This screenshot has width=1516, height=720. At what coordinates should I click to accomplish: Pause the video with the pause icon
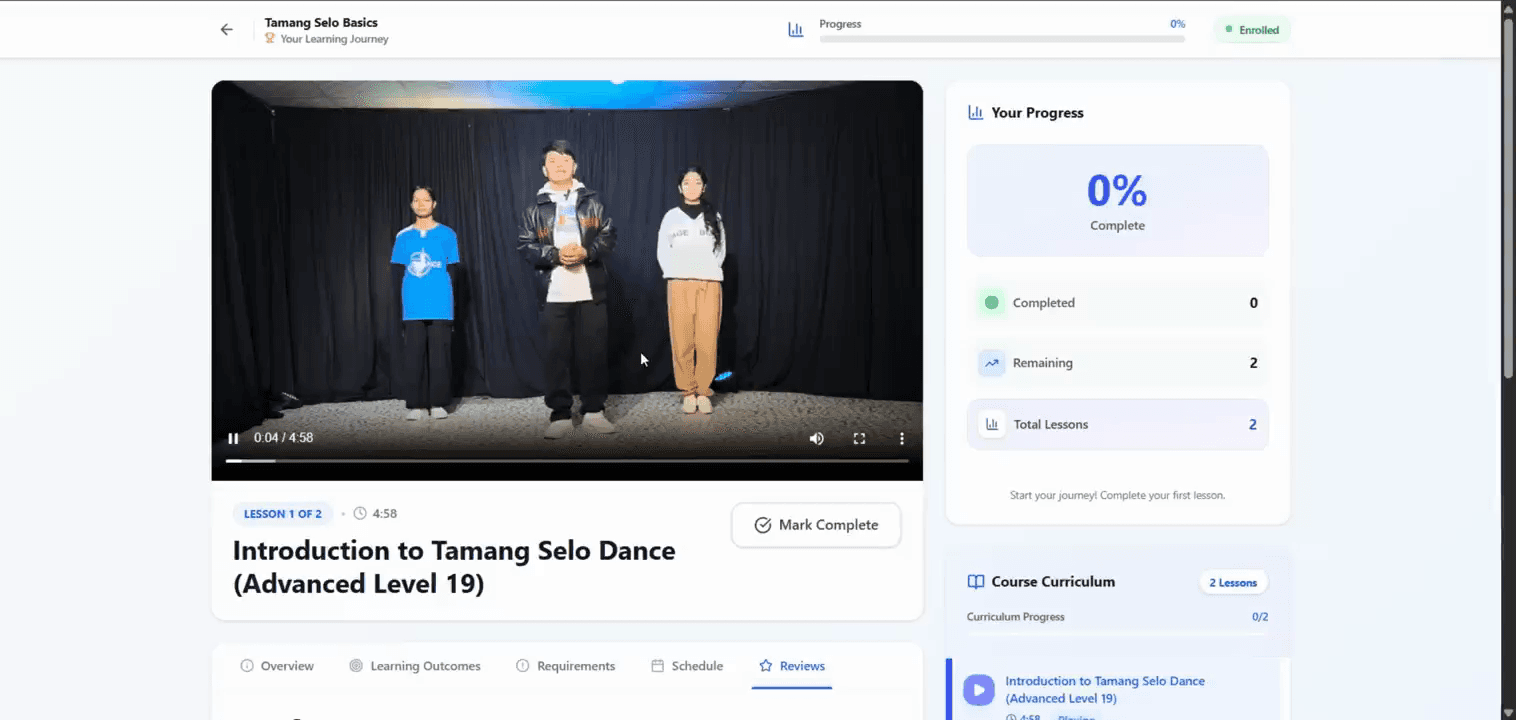coord(233,438)
